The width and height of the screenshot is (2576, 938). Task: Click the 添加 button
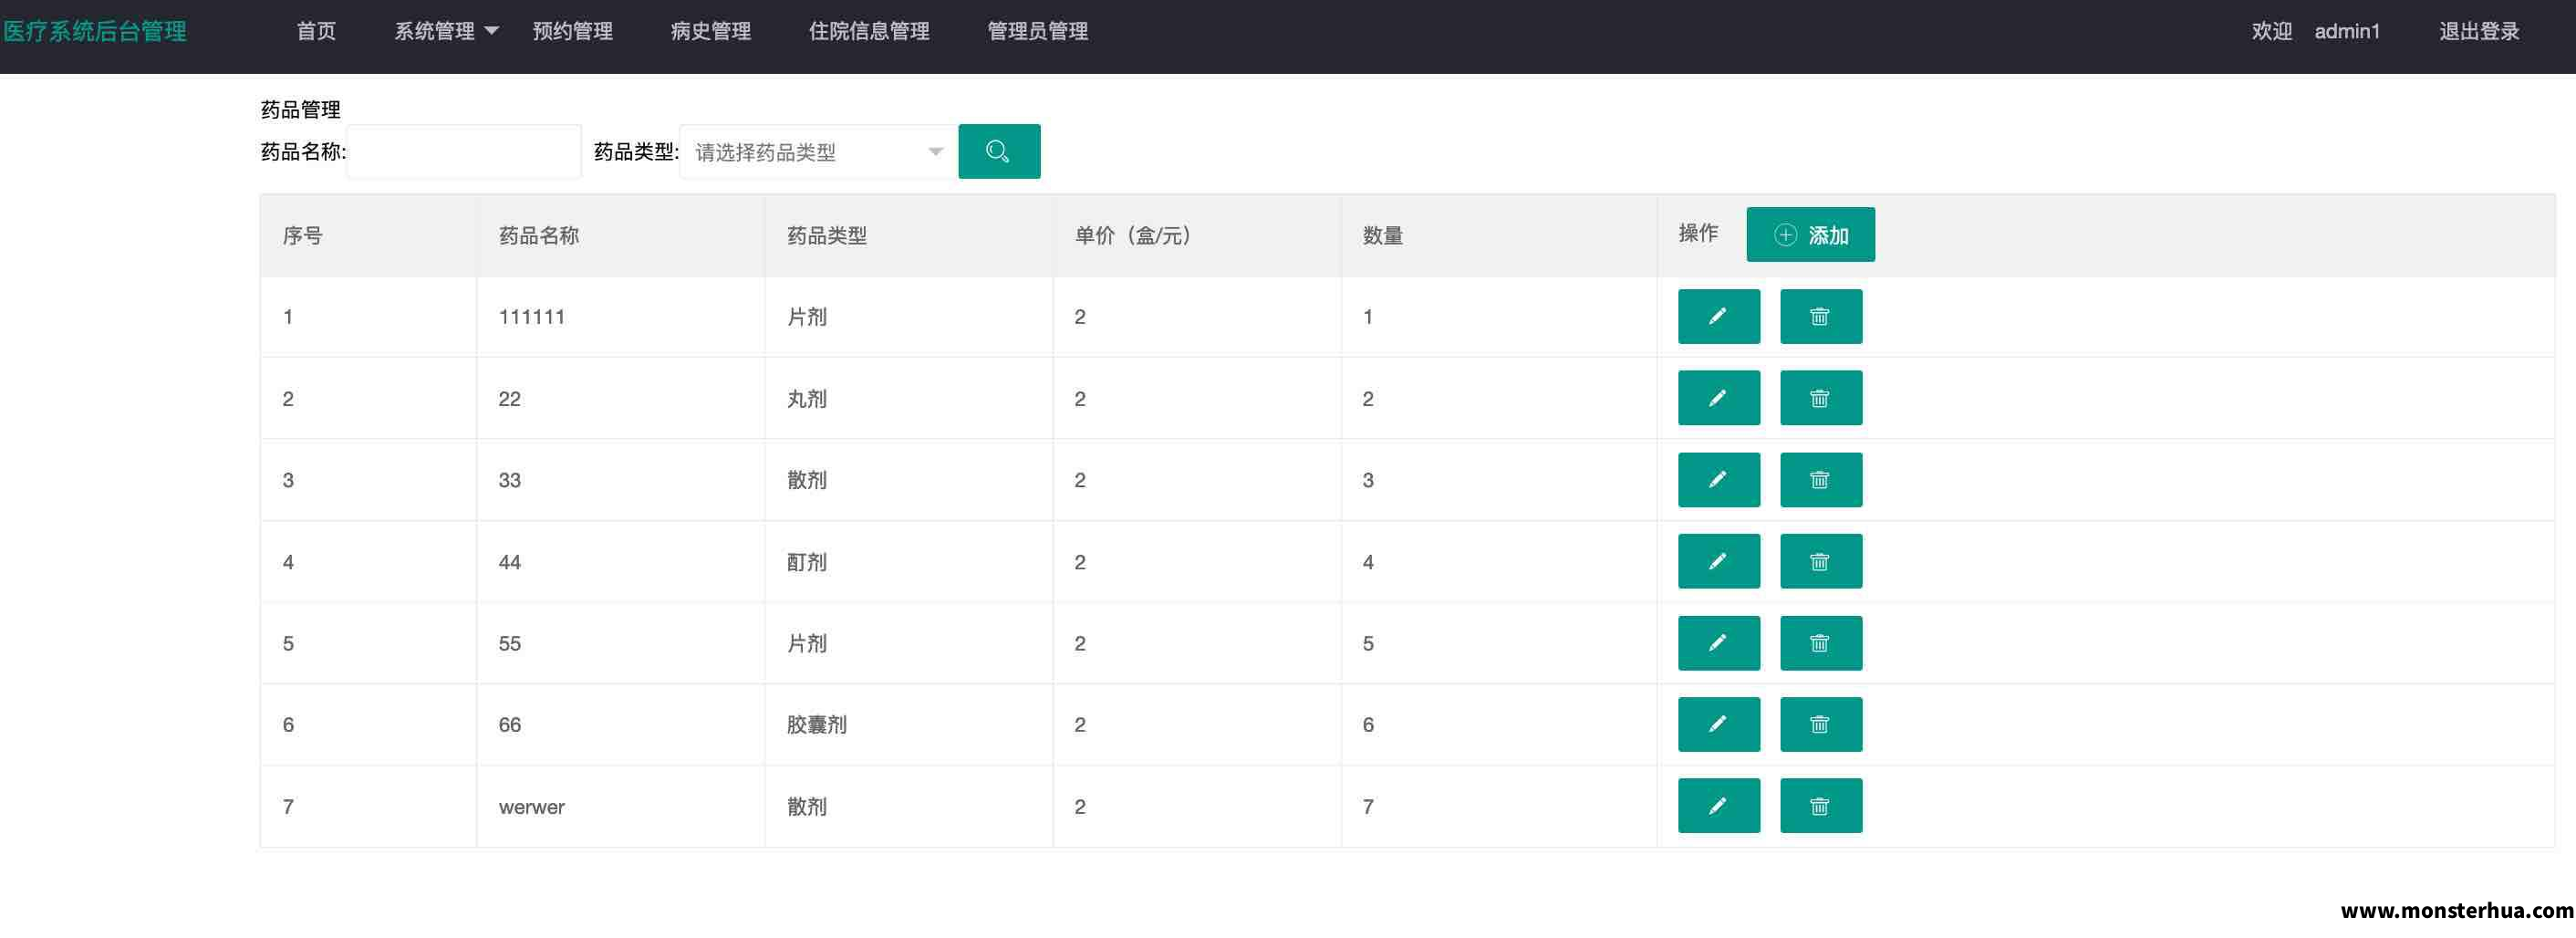coord(1810,235)
